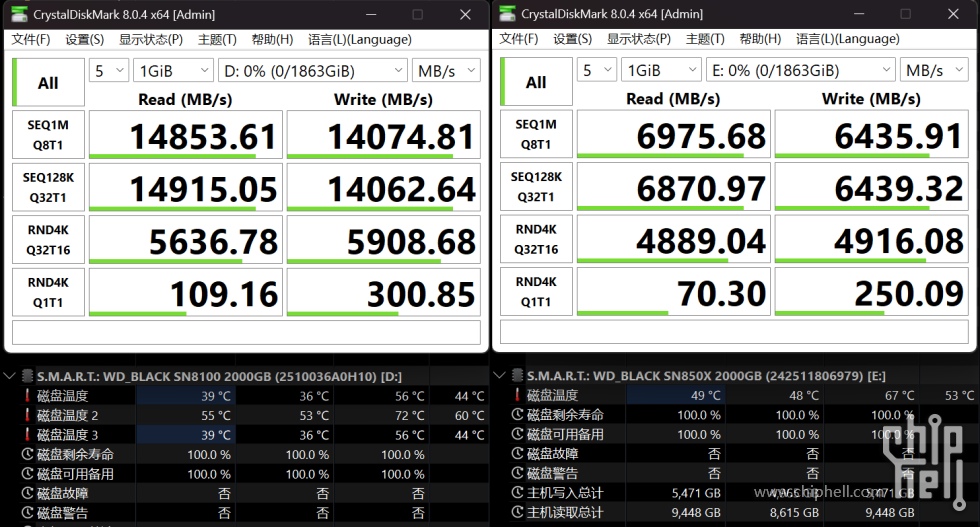The height and width of the screenshot is (527, 980).
Task: Click the 5,471 GB host writes value
Action: pos(696,493)
